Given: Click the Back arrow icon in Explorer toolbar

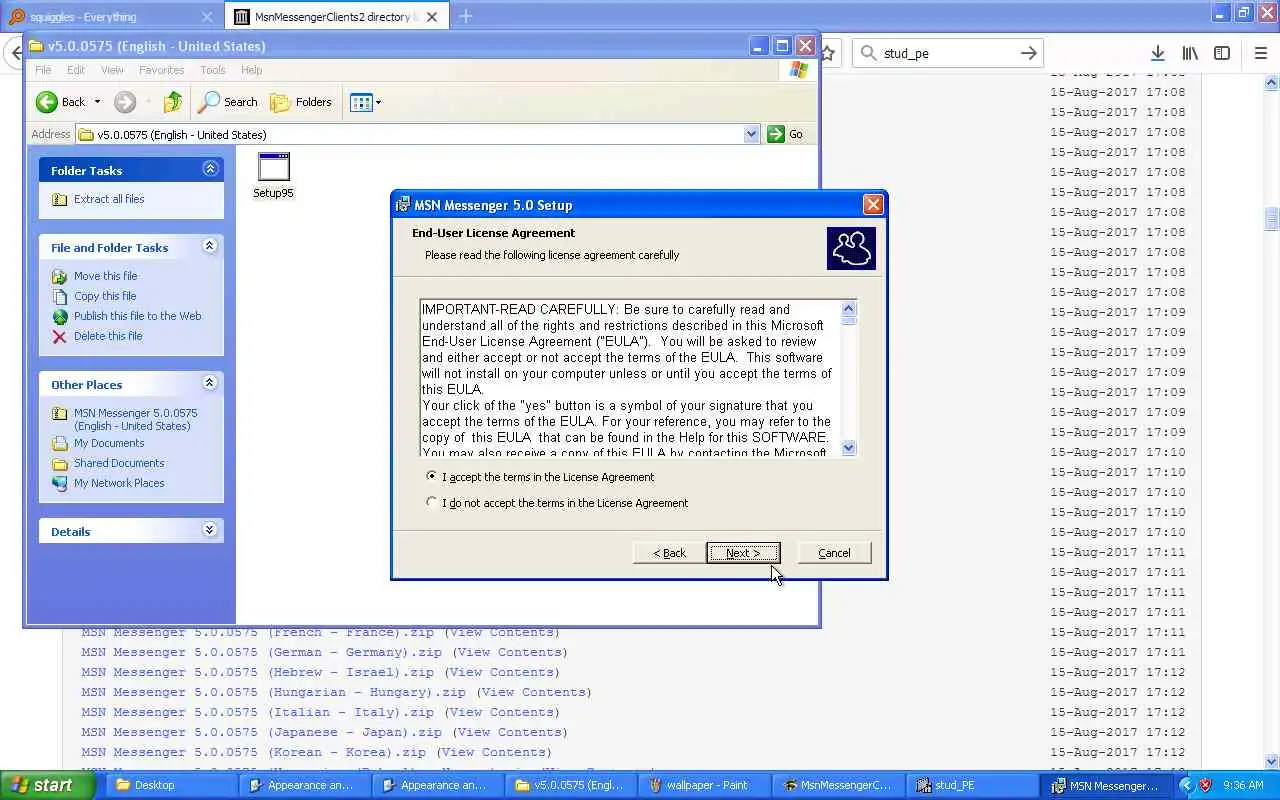Looking at the screenshot, I should [47, 102].
